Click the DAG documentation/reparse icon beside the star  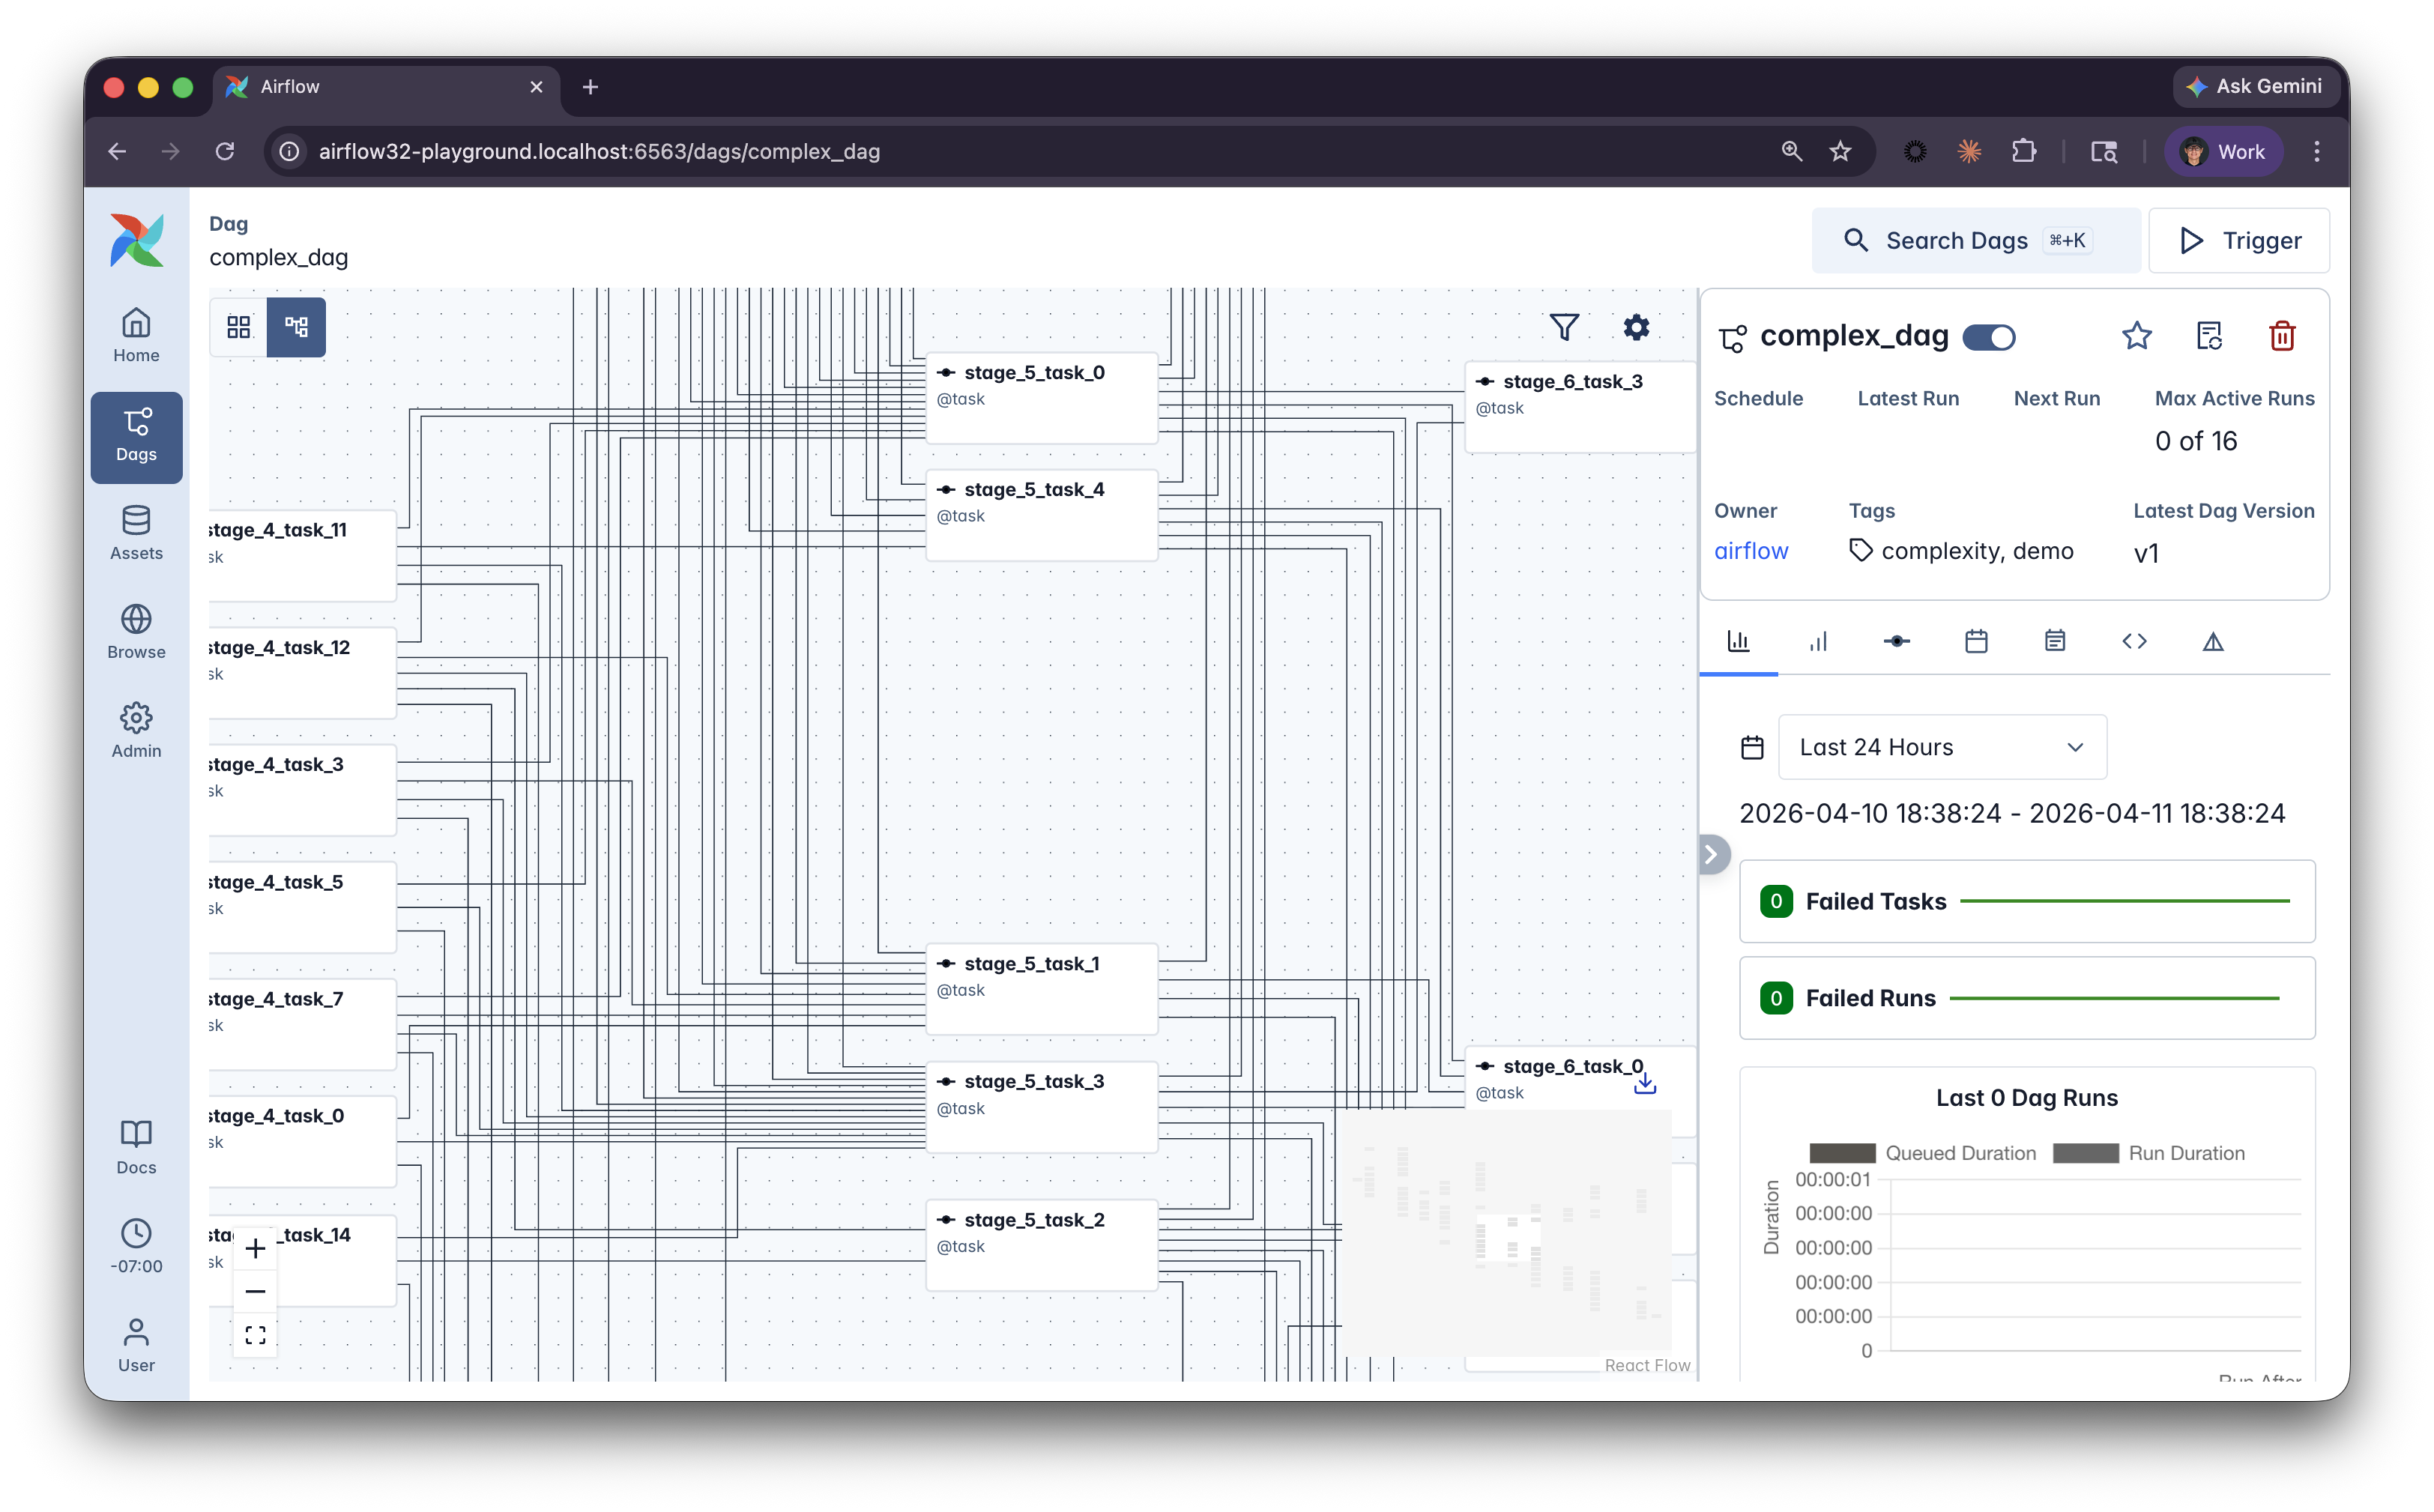[x=2210, y=336]
